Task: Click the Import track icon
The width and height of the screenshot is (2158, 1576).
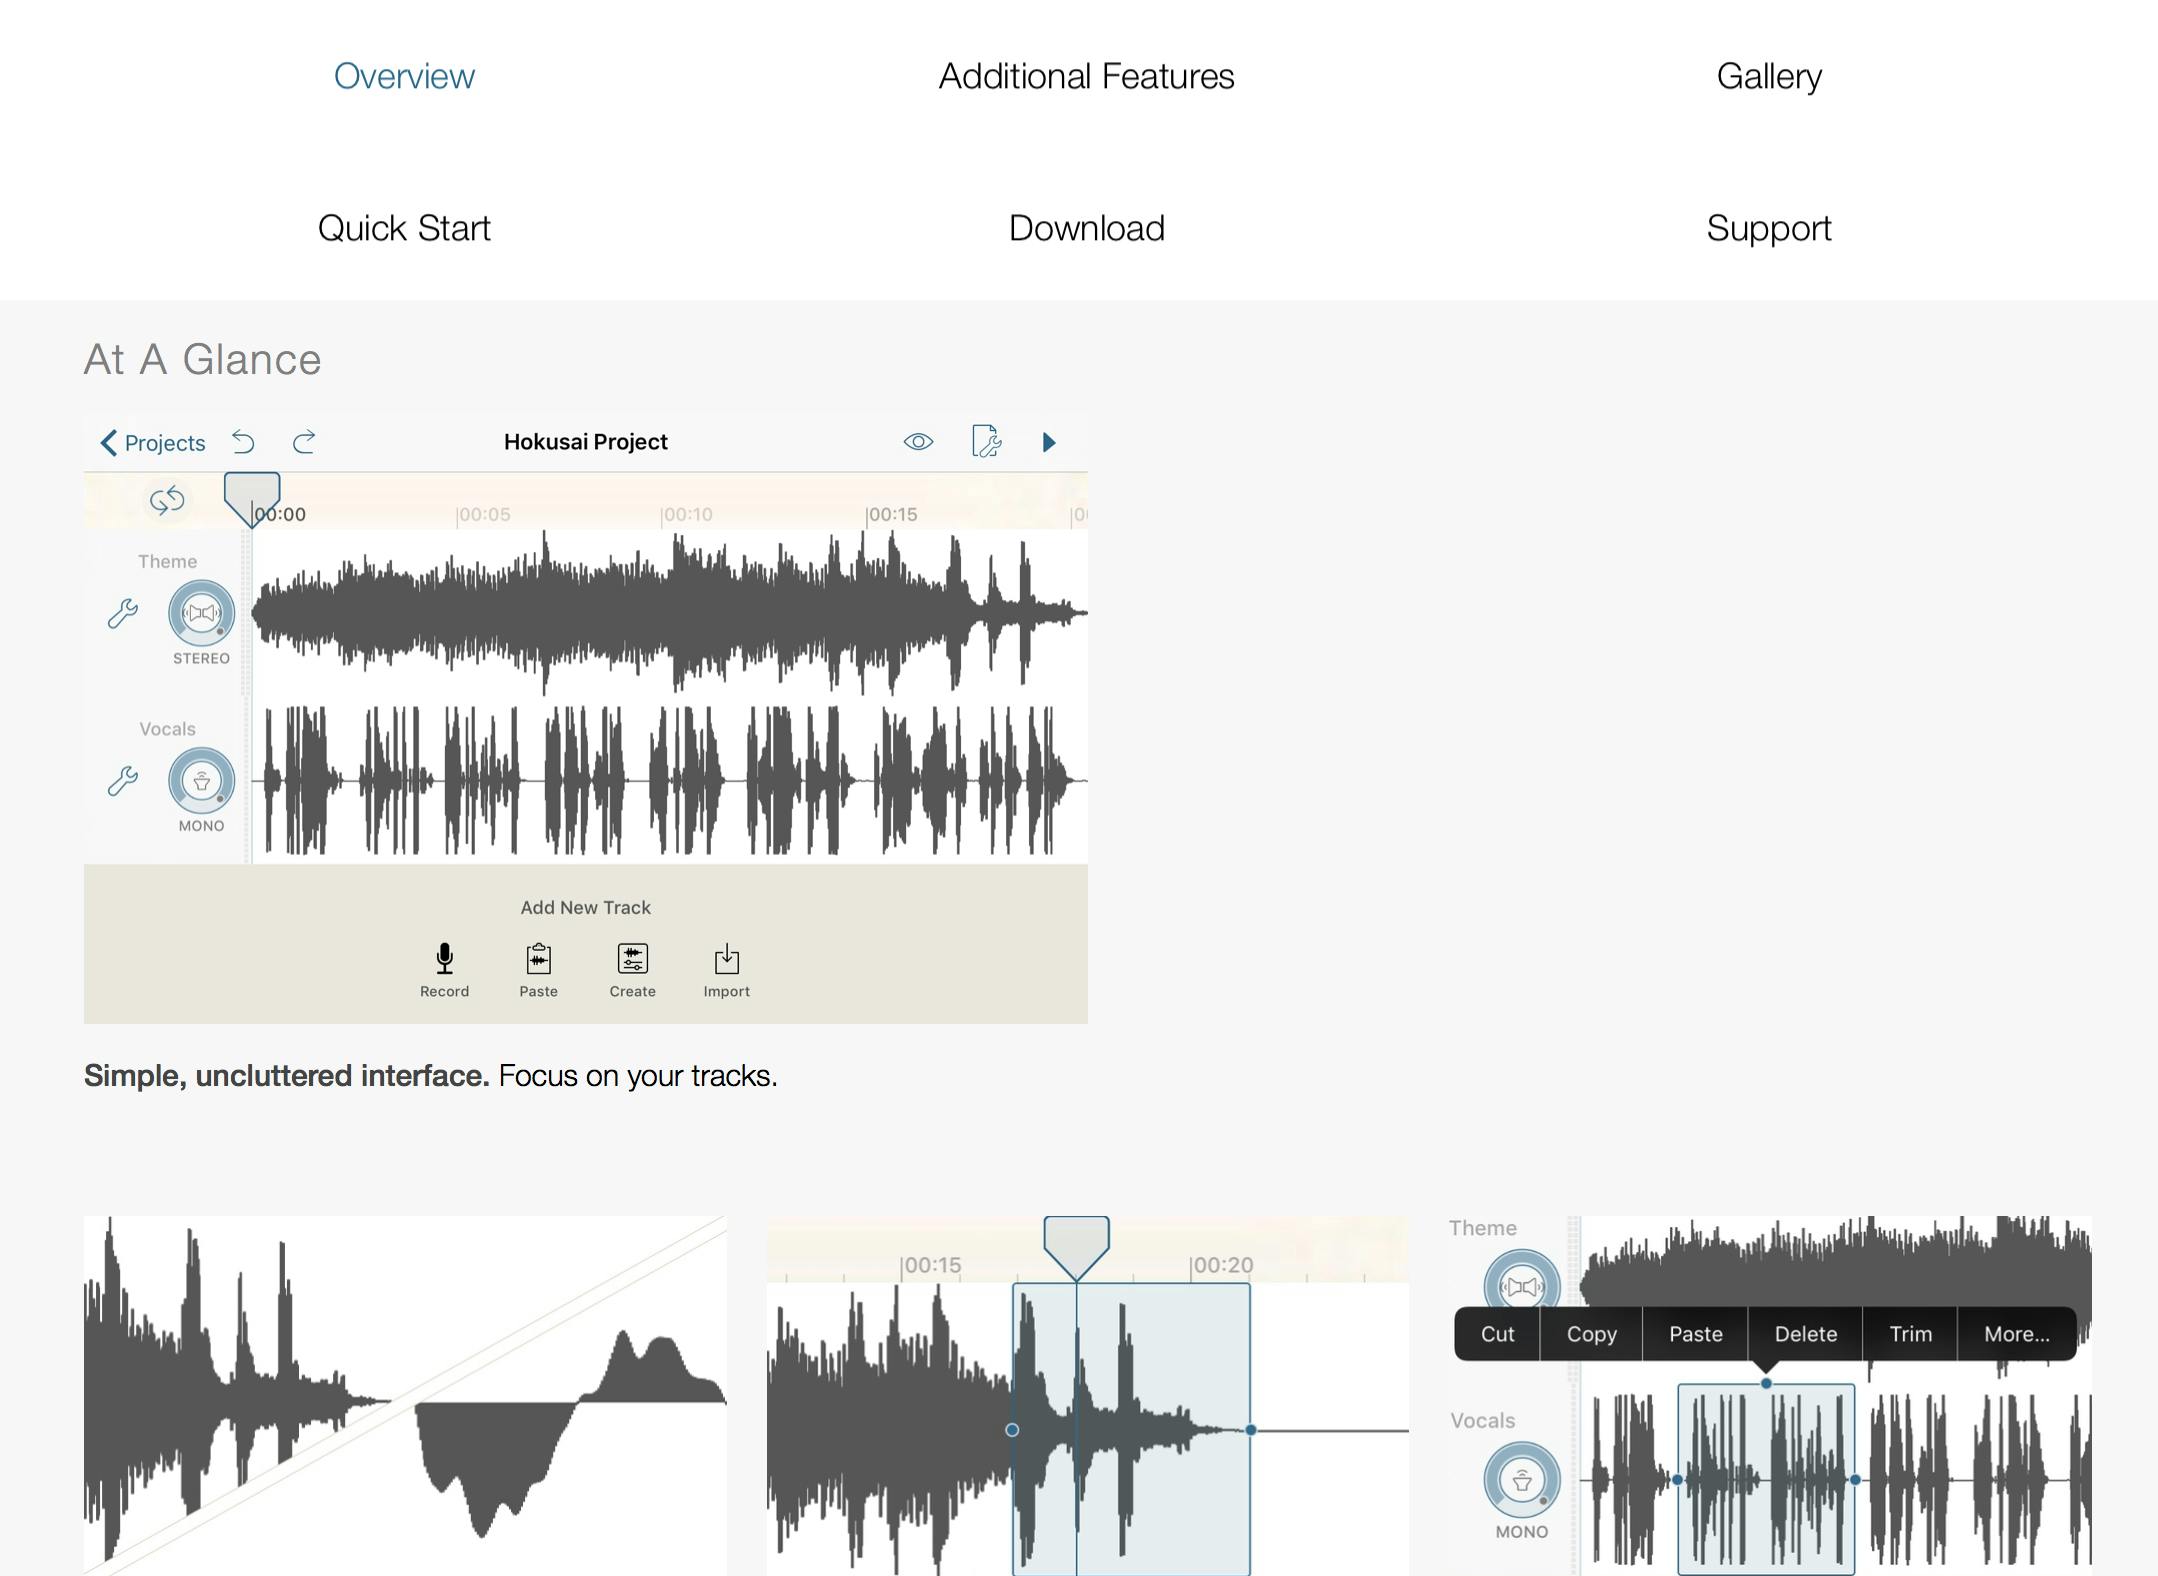Action: (x=726, y=960)
